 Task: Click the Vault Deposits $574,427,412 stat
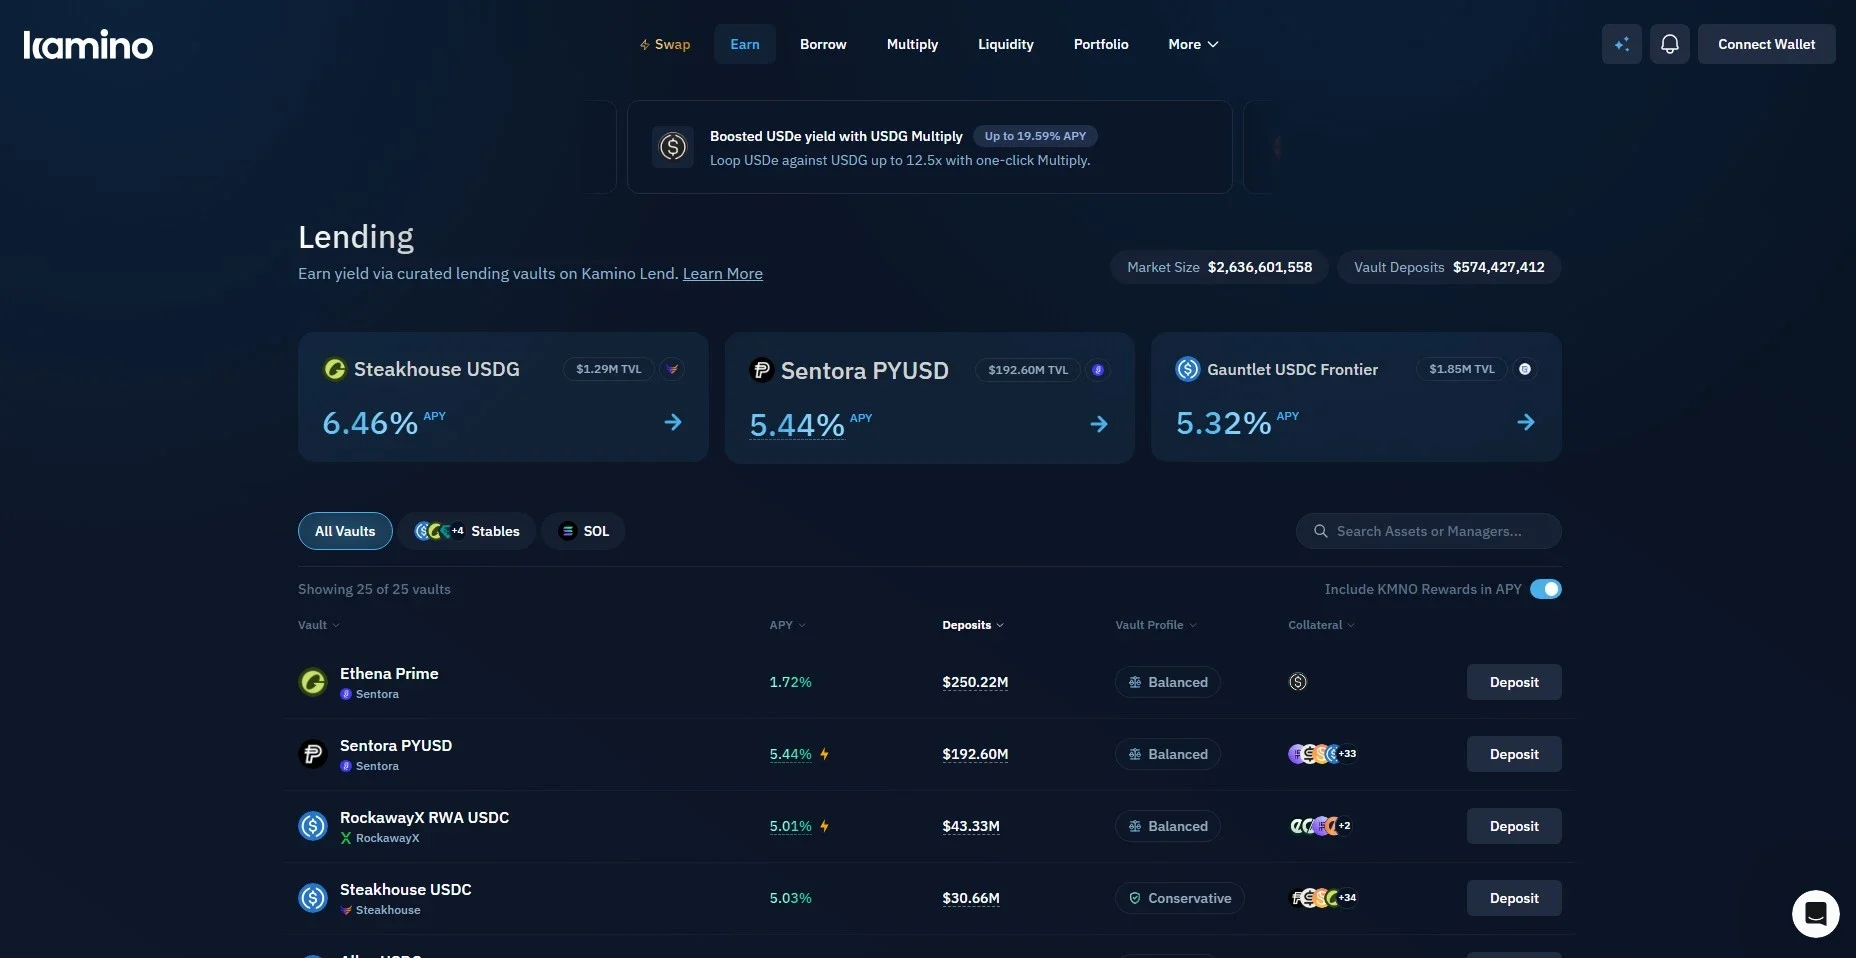tap(1449, 267)
